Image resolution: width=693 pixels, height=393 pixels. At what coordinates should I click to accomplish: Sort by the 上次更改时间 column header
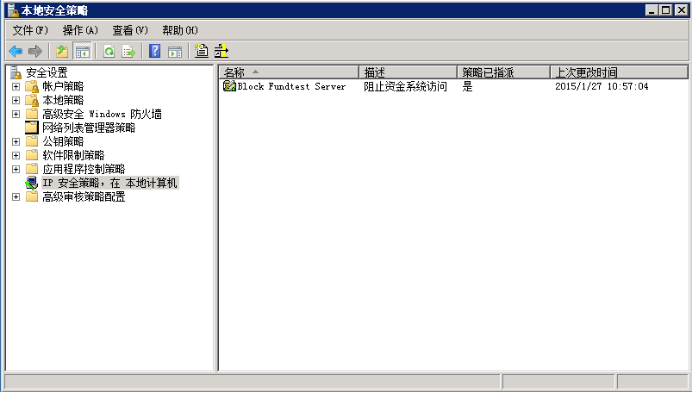point(619,72)
